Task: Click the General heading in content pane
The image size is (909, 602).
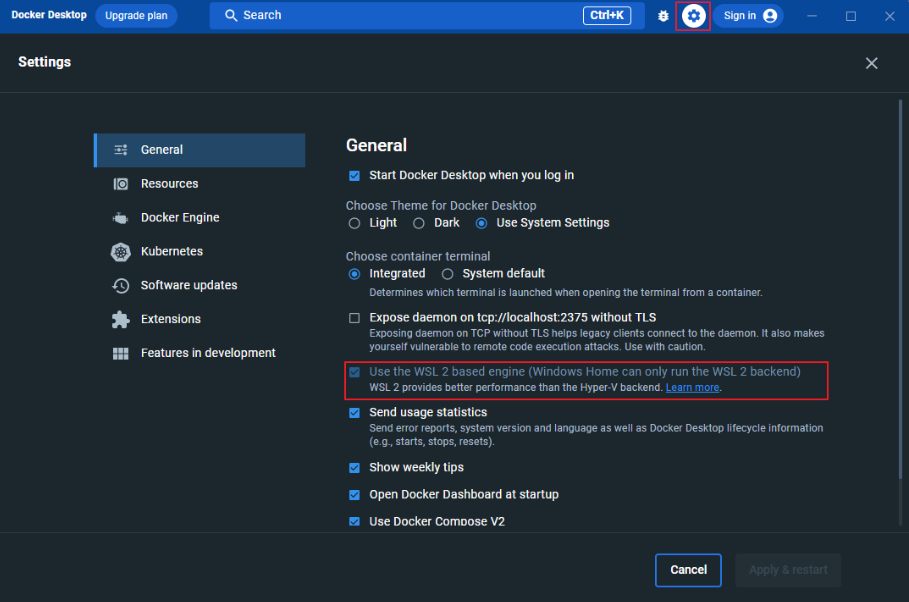Action: (x=376, y=145)
